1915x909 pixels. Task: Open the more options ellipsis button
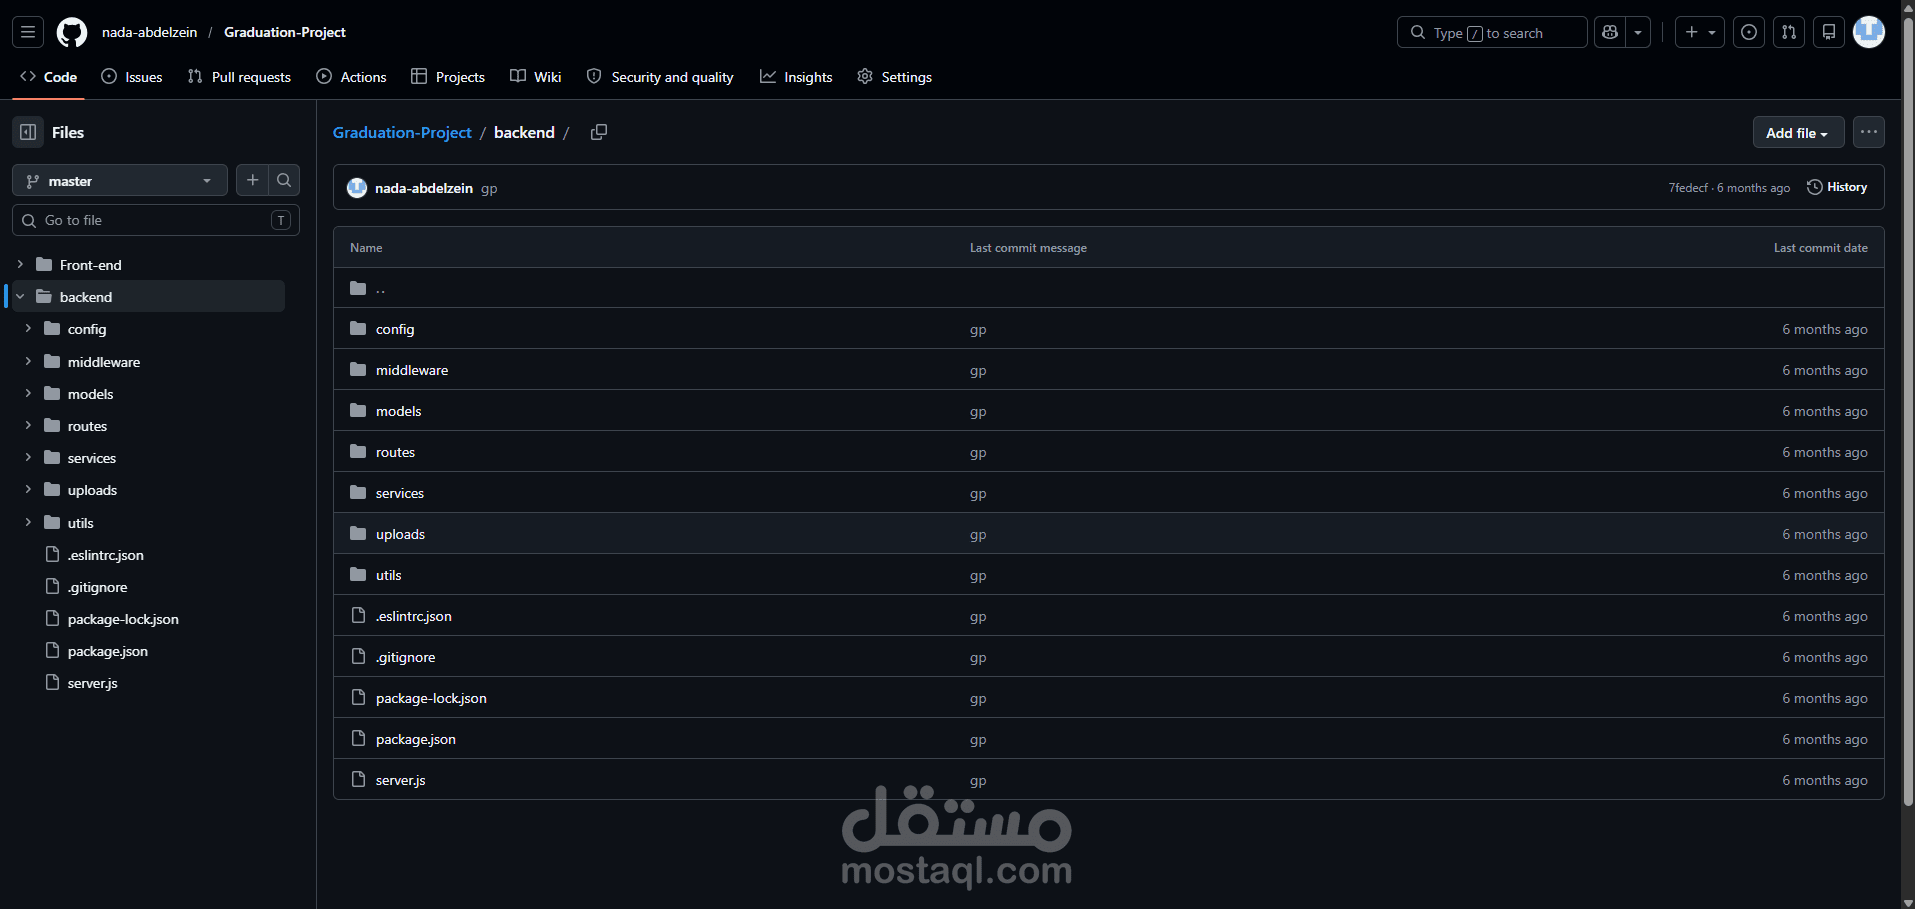click(1869, 132)
